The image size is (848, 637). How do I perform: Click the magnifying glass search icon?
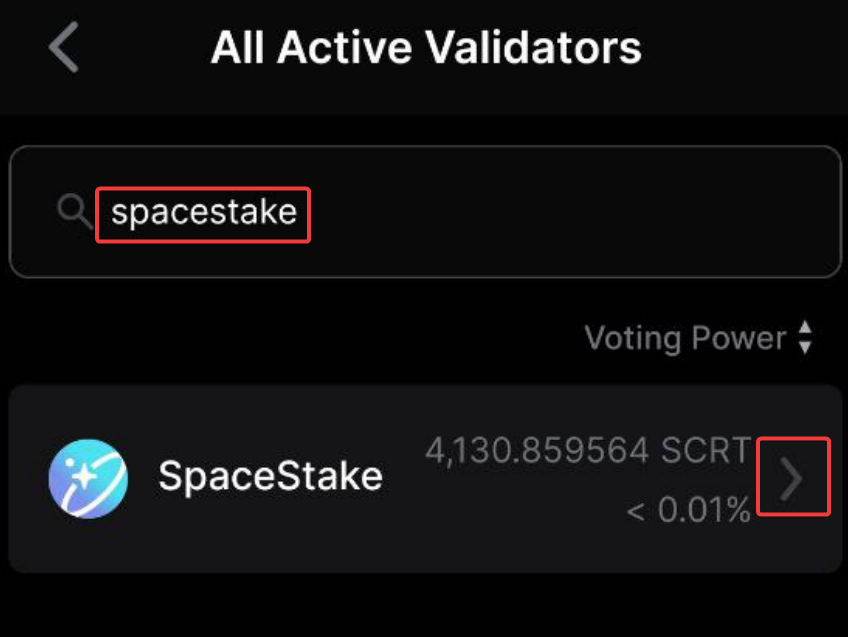(x=73, y=211)
